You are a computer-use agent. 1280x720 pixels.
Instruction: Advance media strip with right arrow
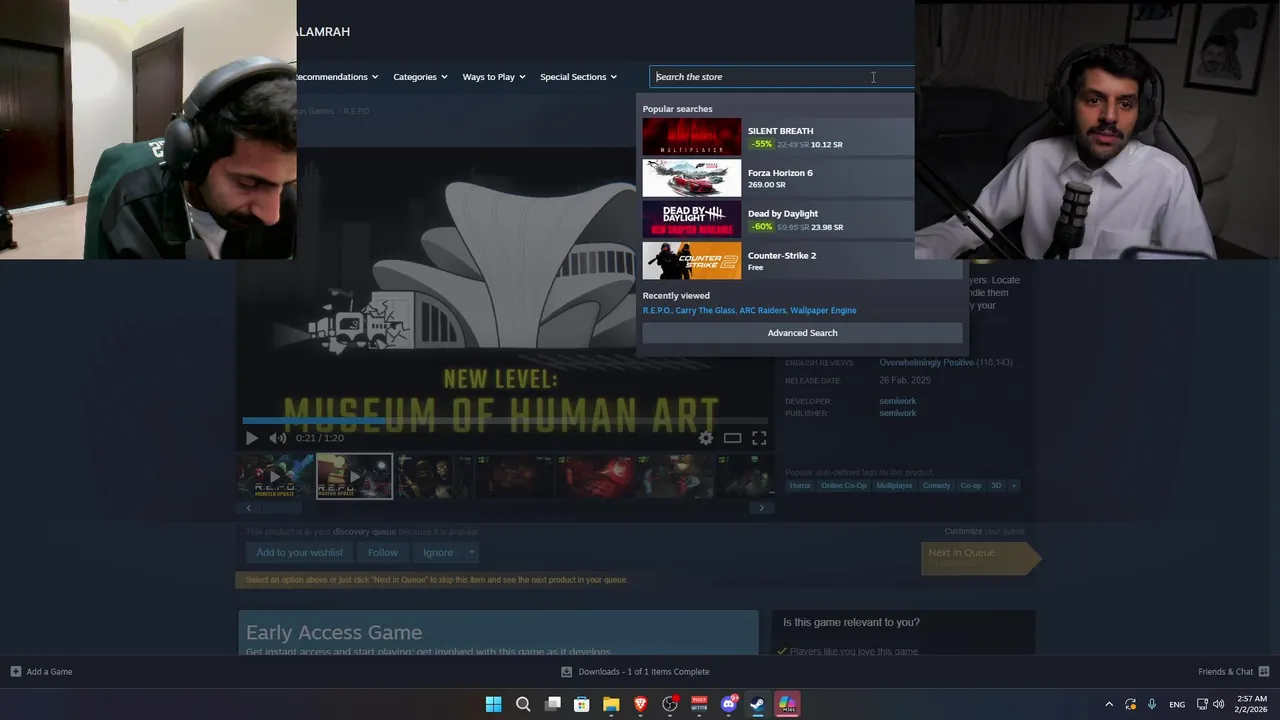tap(761, 508)
